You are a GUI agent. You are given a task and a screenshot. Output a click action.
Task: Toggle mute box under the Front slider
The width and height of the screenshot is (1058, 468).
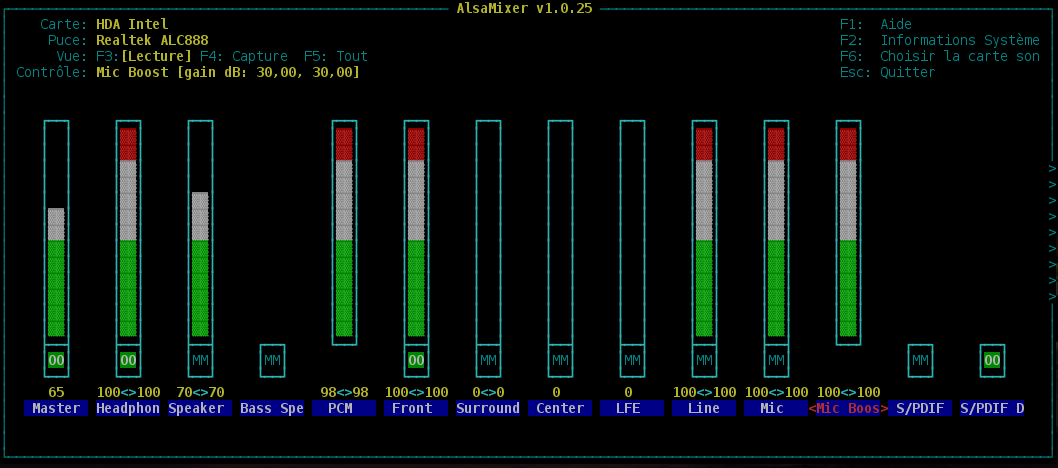click(416, 360)
